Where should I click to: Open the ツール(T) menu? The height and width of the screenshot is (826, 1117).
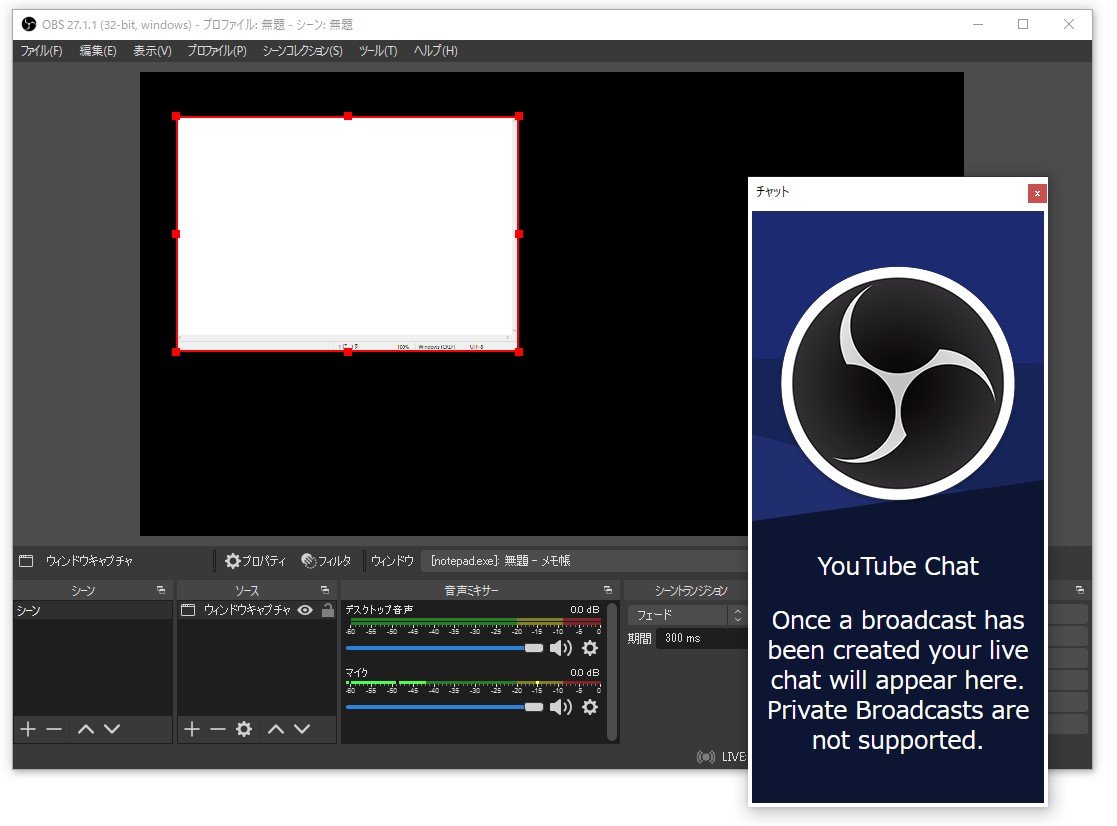point(378,51)
